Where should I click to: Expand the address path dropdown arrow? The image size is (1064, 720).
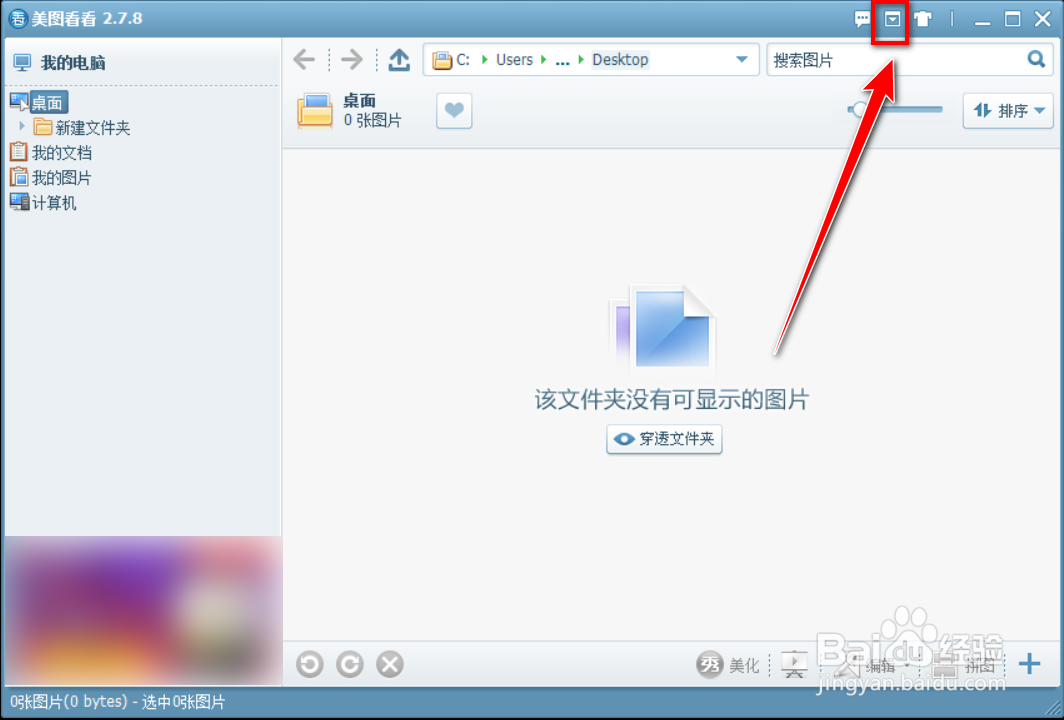click(742, 60)
